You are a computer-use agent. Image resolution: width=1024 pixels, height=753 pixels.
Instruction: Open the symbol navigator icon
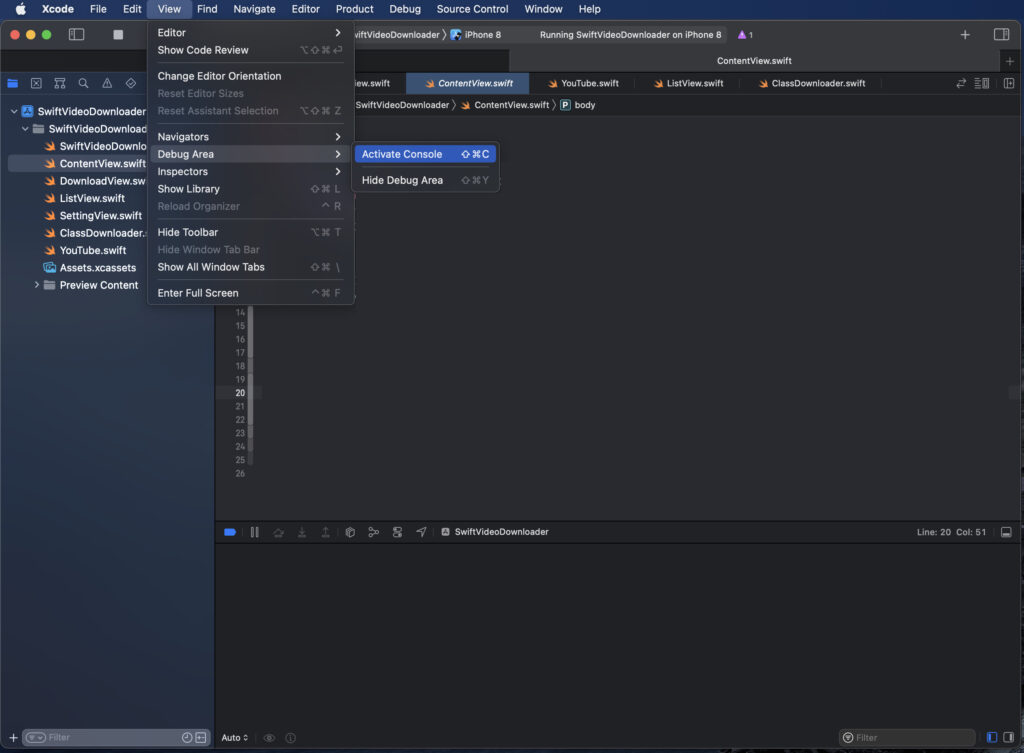pyautogui.click(x=60, y=83)
